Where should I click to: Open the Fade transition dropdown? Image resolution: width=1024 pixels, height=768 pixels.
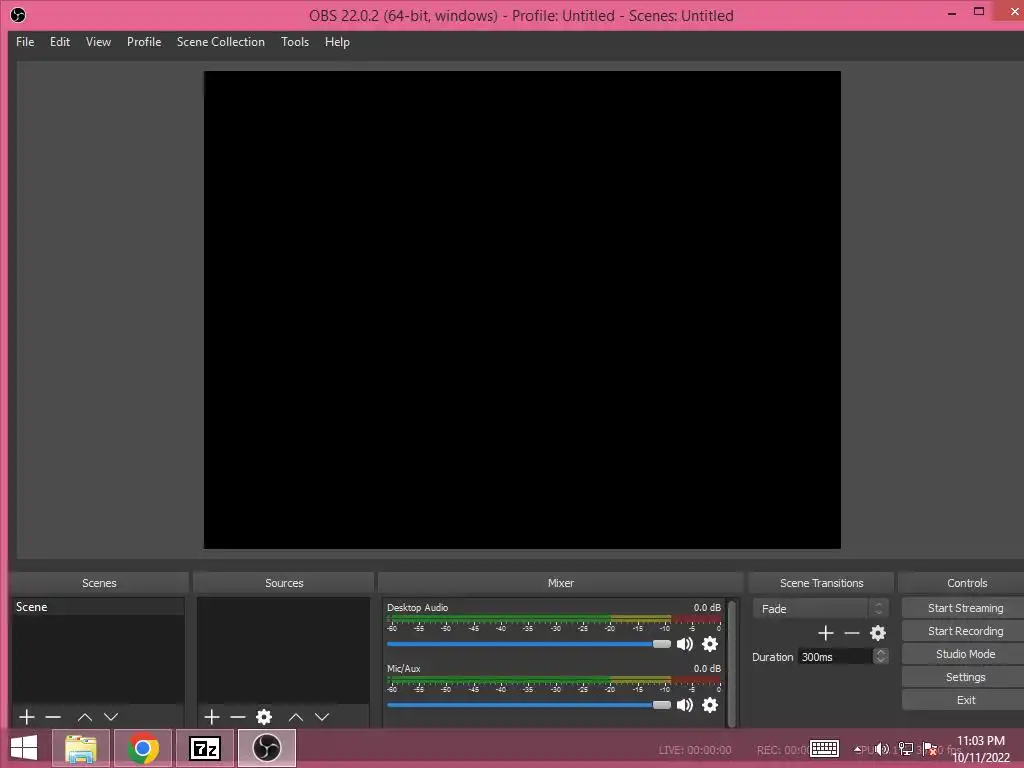(820, 609)
